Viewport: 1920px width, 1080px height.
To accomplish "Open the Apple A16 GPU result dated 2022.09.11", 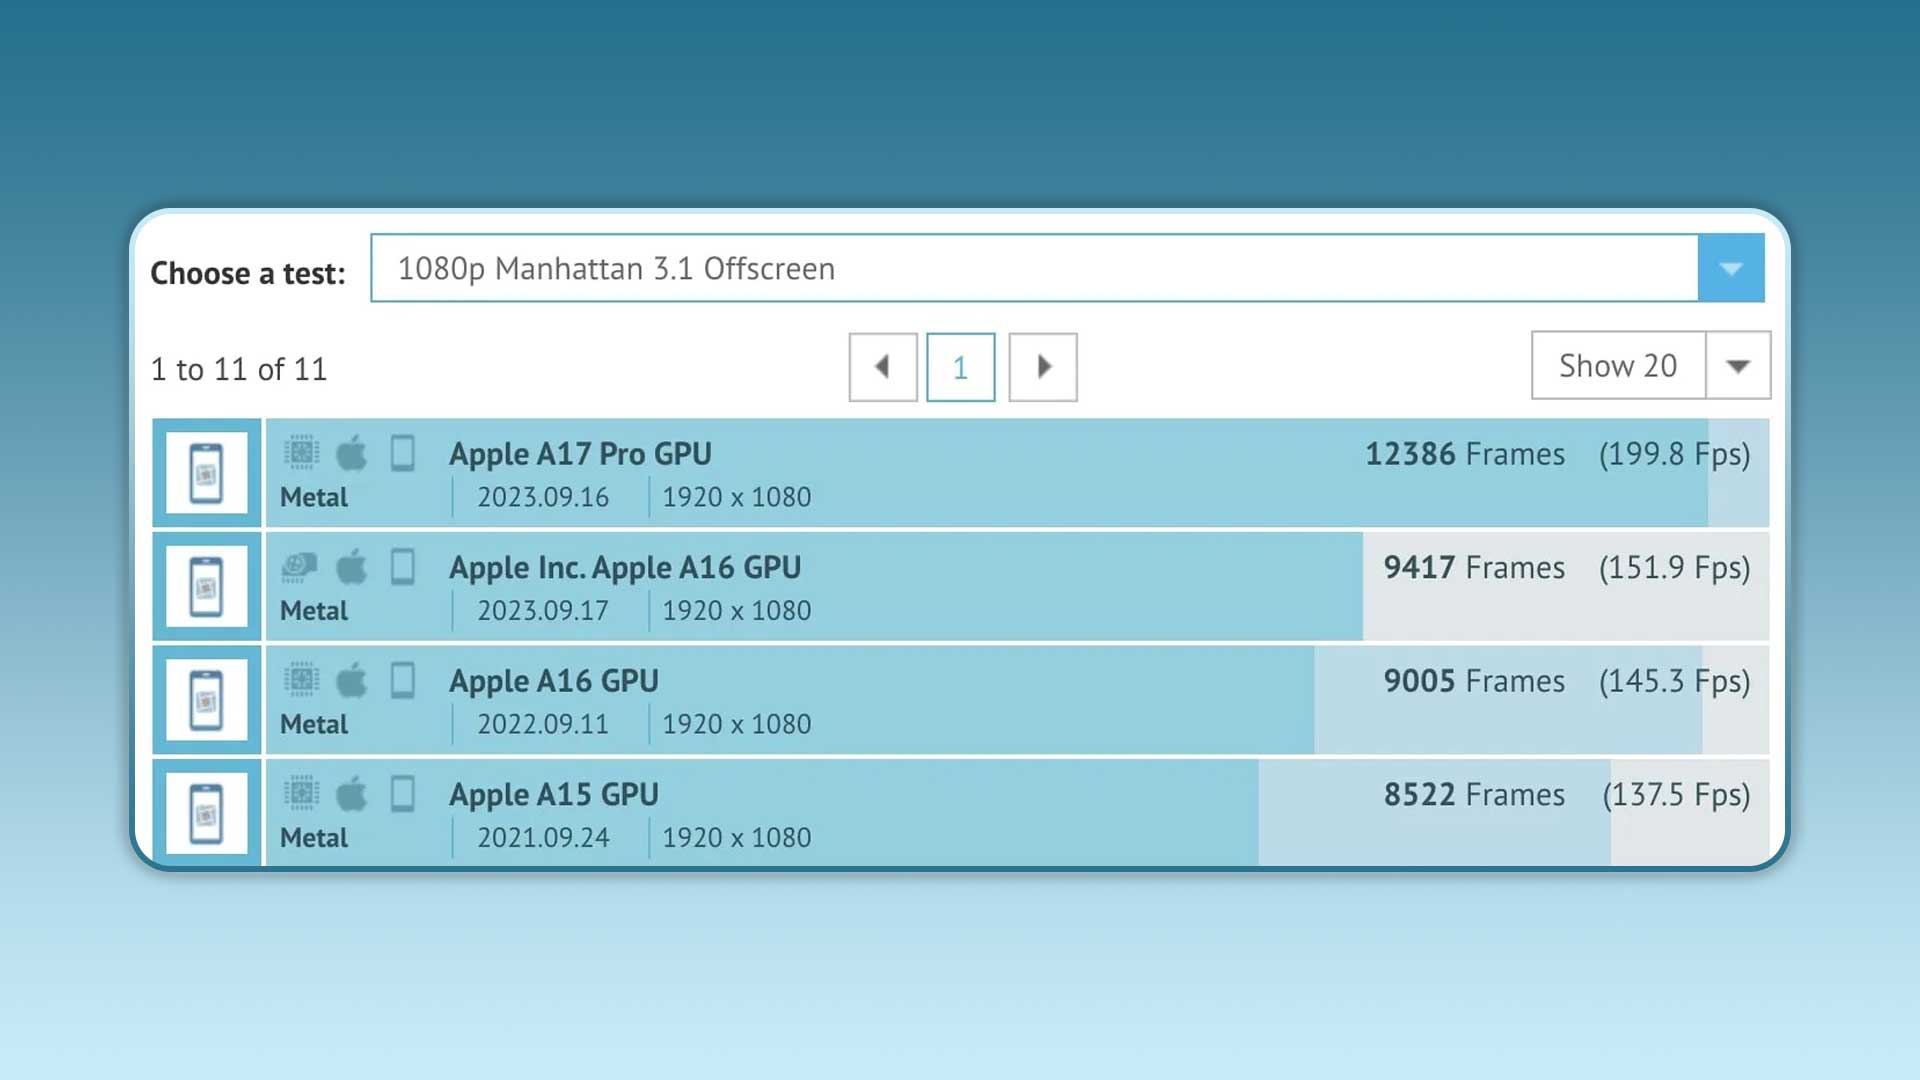I will coord(554,681).
